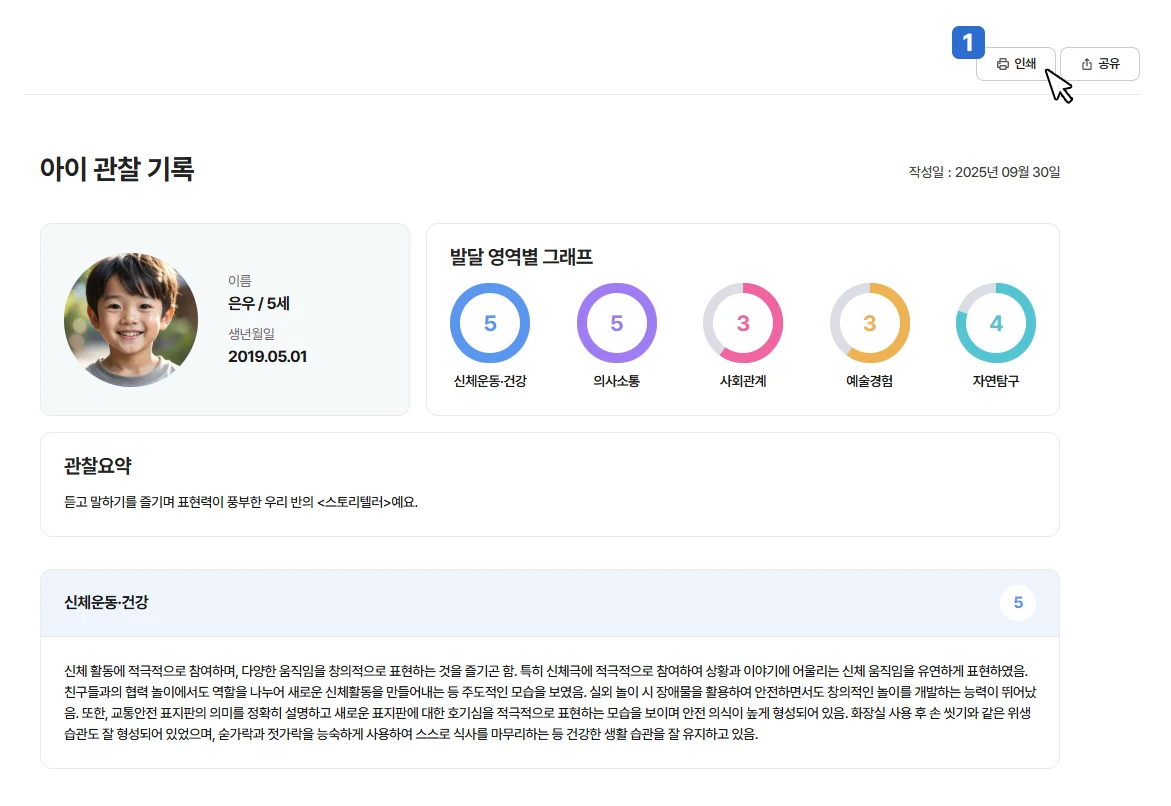1171x806 pixels.
Task: Click the 작성일 date text
Action: [x=984, y=172]
